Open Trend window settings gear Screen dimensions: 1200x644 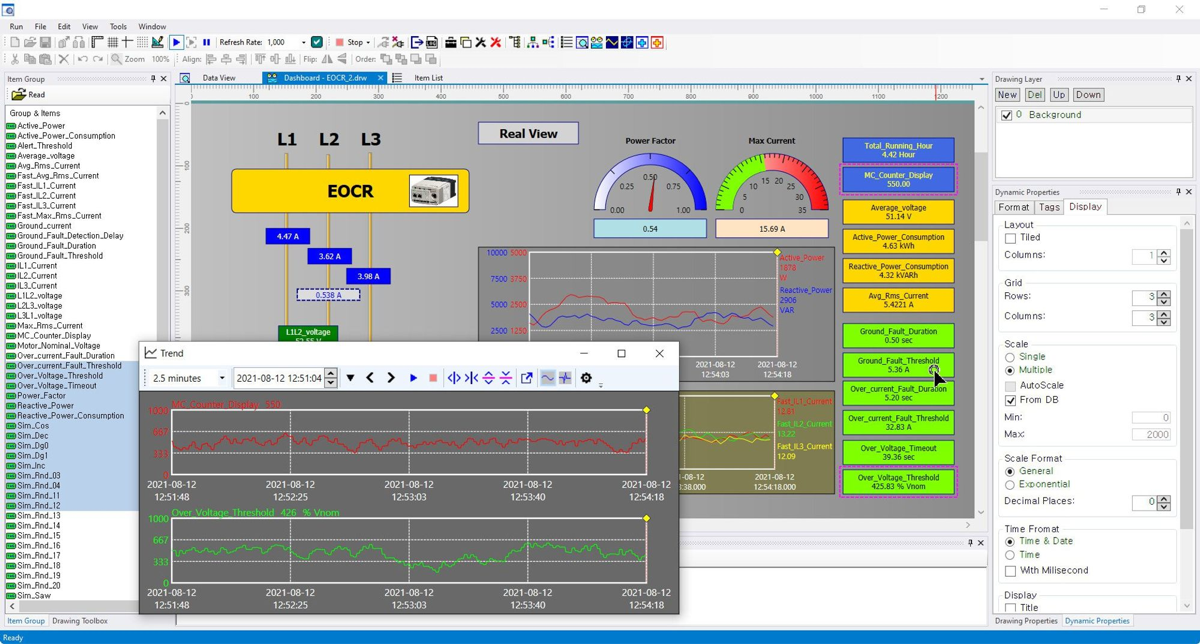[x=587, y=379]
